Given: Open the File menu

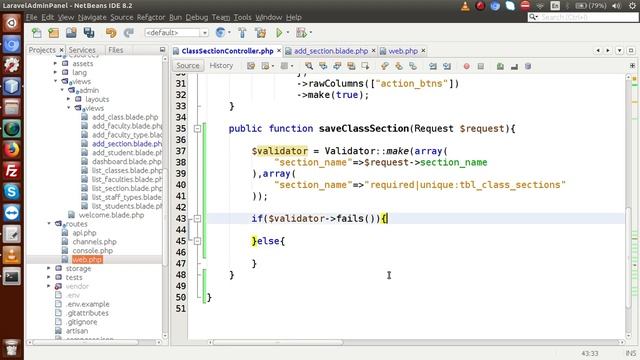Looking at the screenshot, I should pyautogui.click(x=31, y=17).
